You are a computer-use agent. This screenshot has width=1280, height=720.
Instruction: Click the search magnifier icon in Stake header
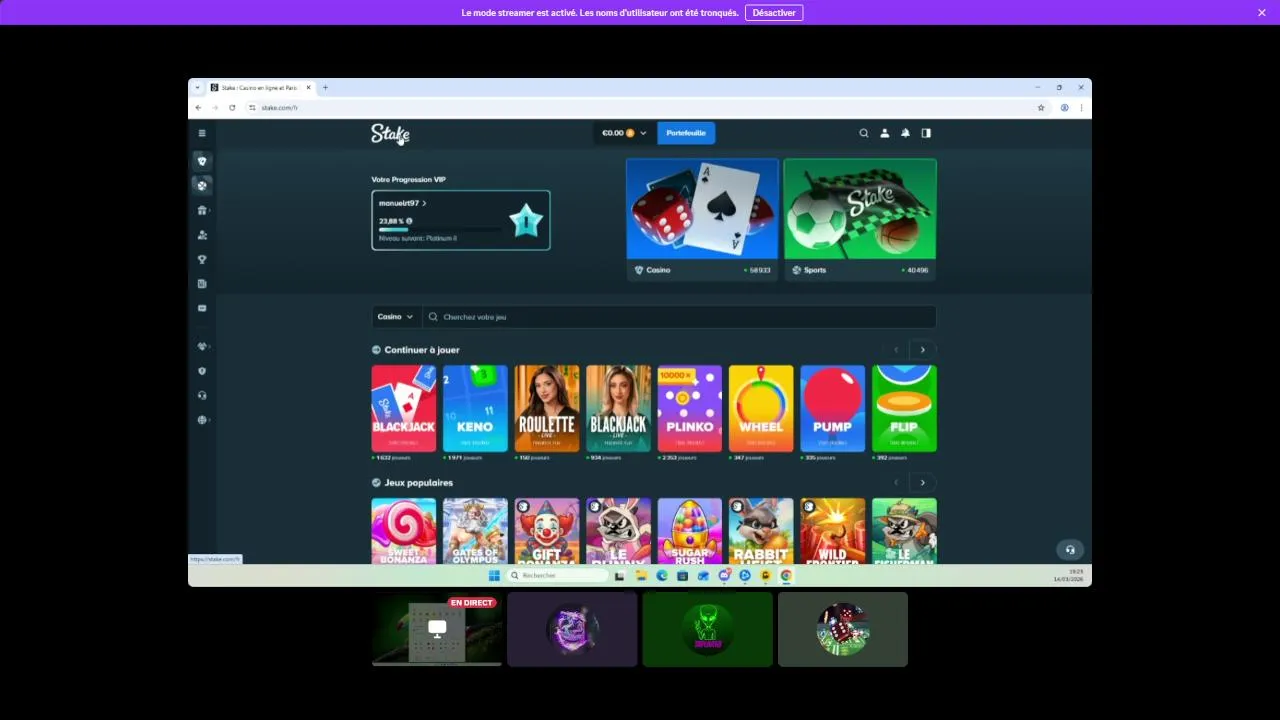tap(864, 133)
